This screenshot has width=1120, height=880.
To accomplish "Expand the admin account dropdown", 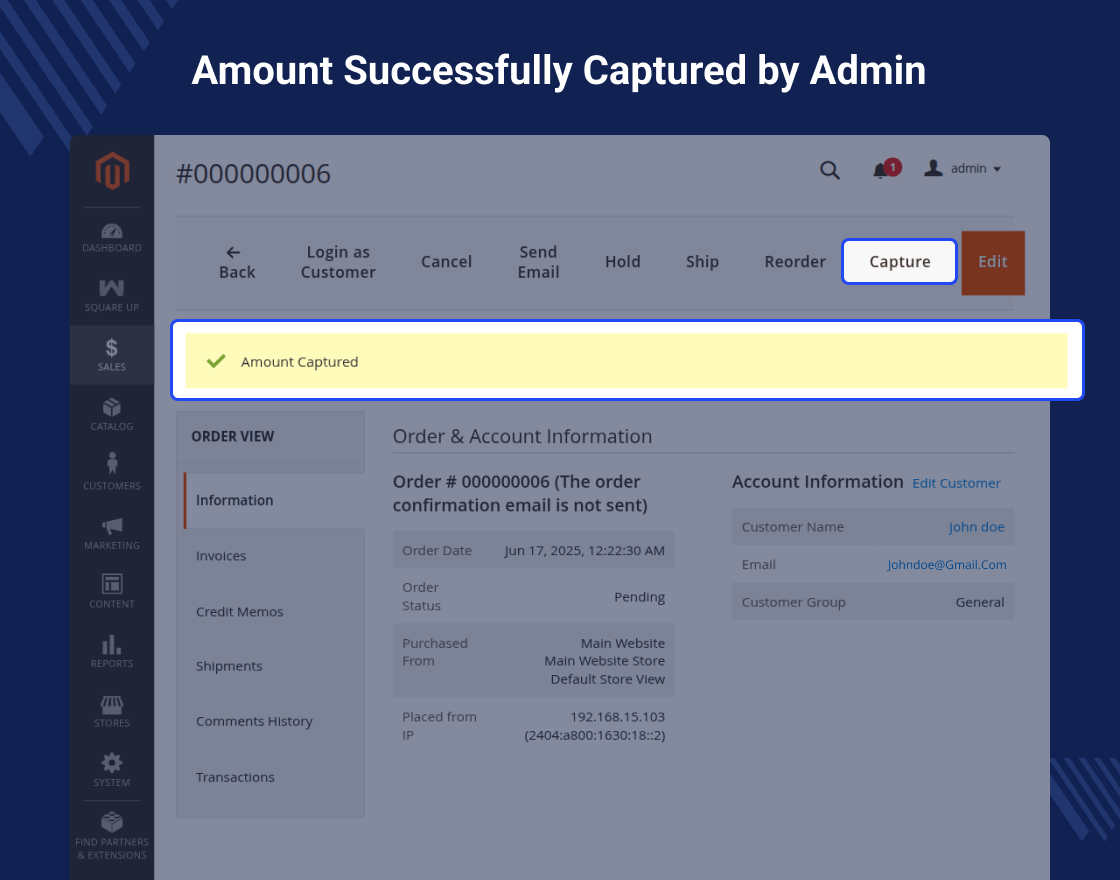I will [963, 169].
